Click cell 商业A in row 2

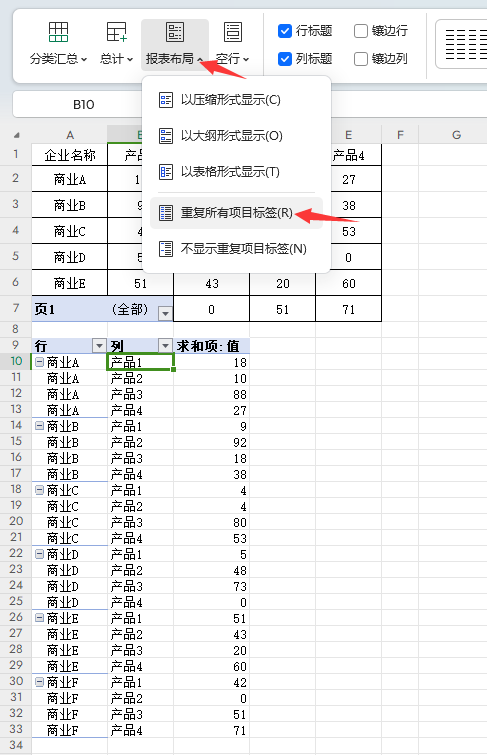pyautogui.click(x=70, y=180)
